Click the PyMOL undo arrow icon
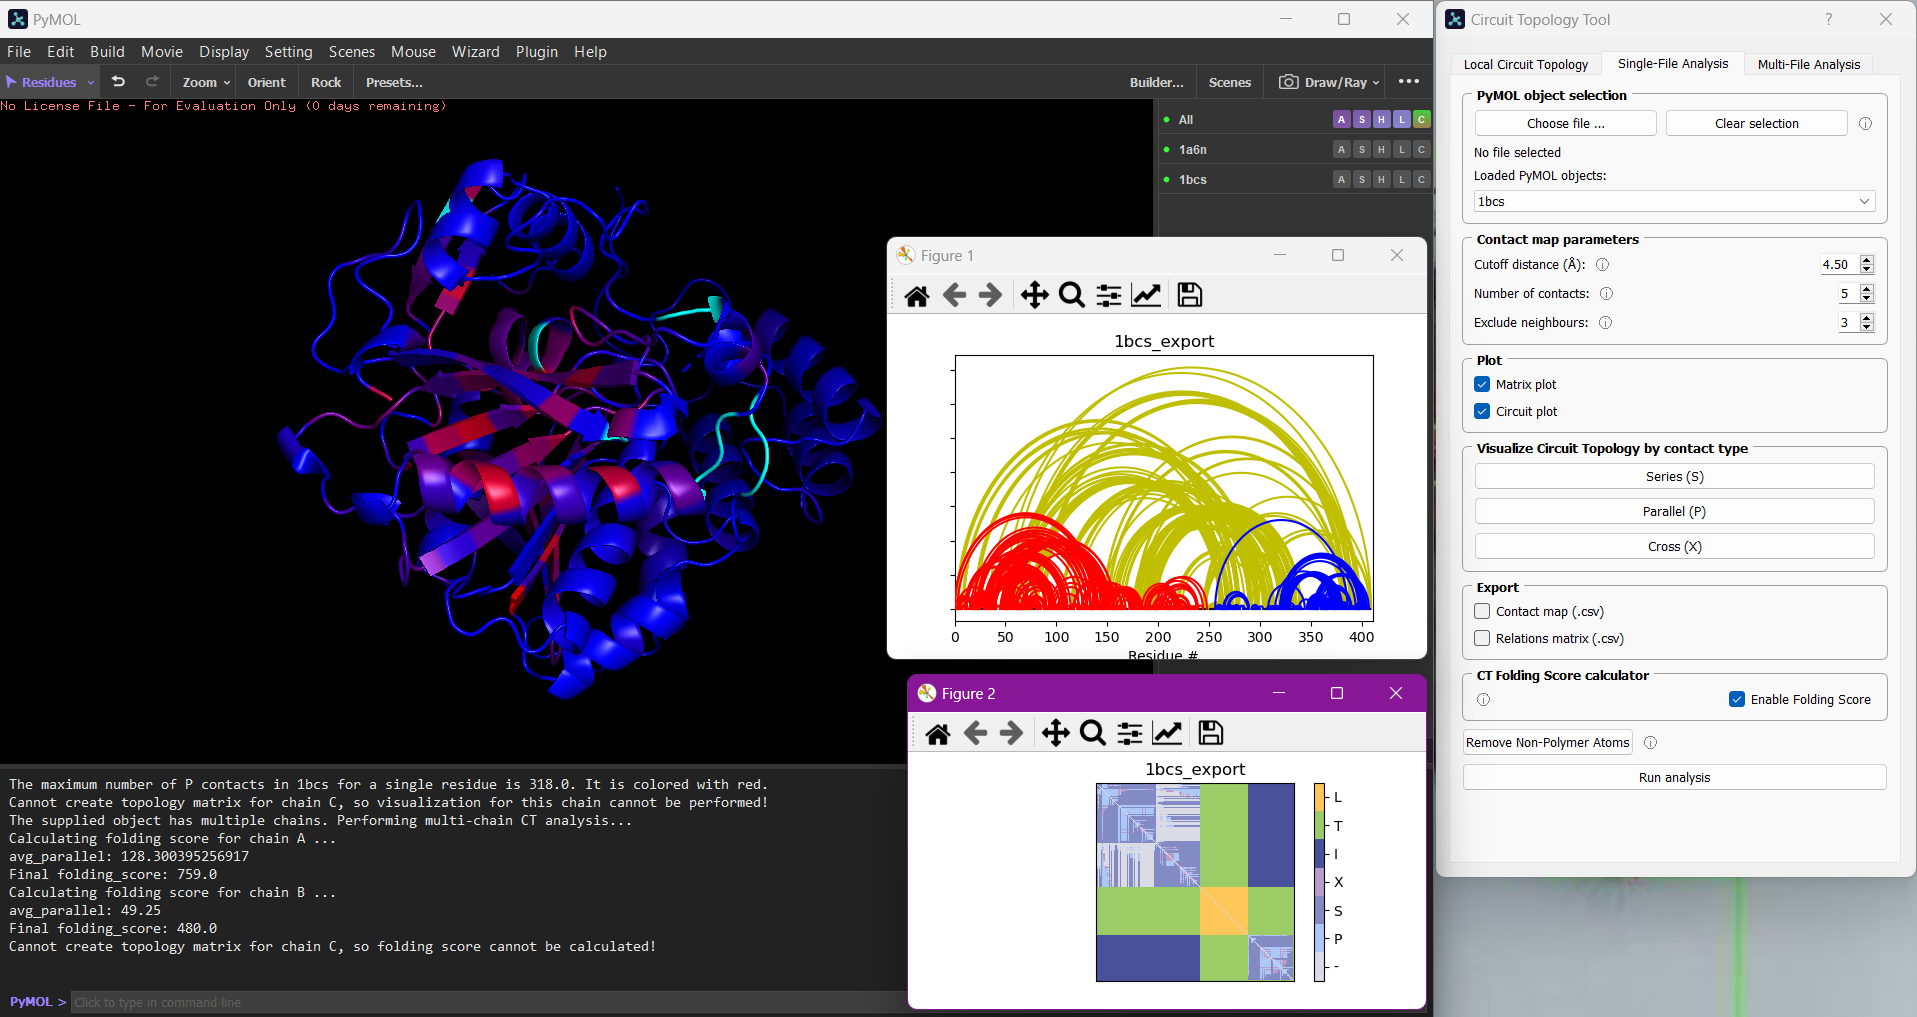The height and width of the screenshot is (1017, 1917). (x=118, y=82)
